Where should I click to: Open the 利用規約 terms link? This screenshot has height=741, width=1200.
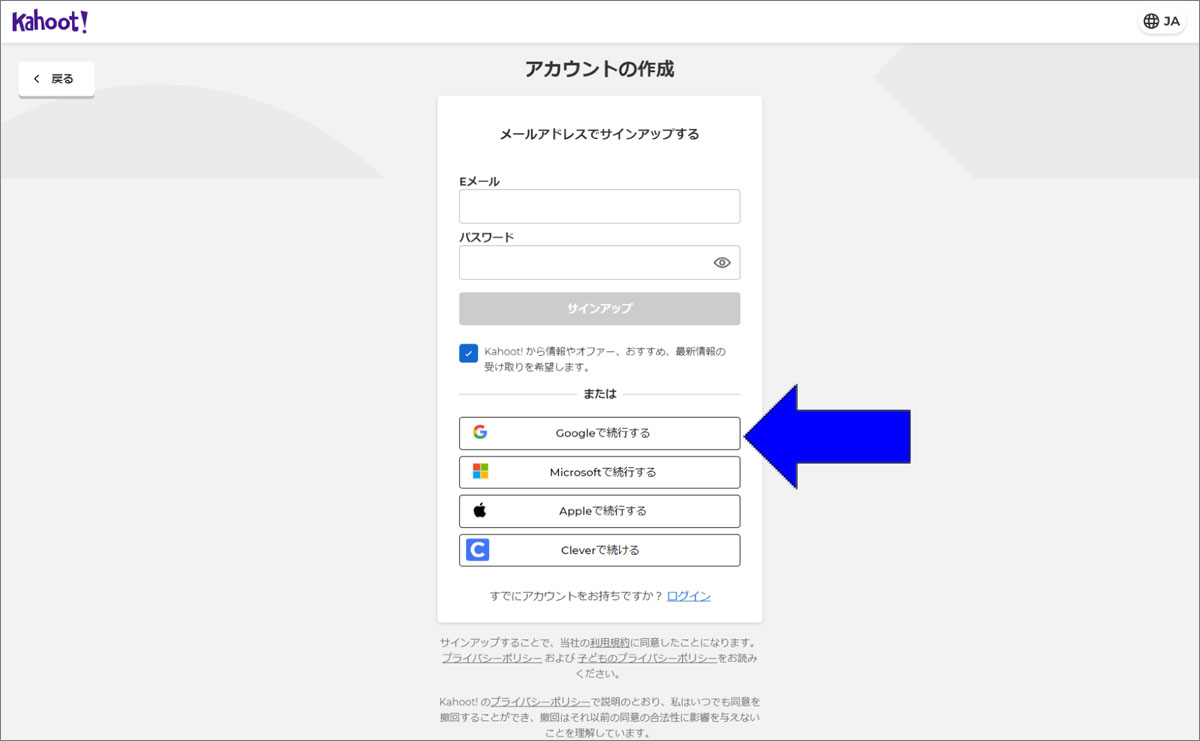(x=609, y=643)
